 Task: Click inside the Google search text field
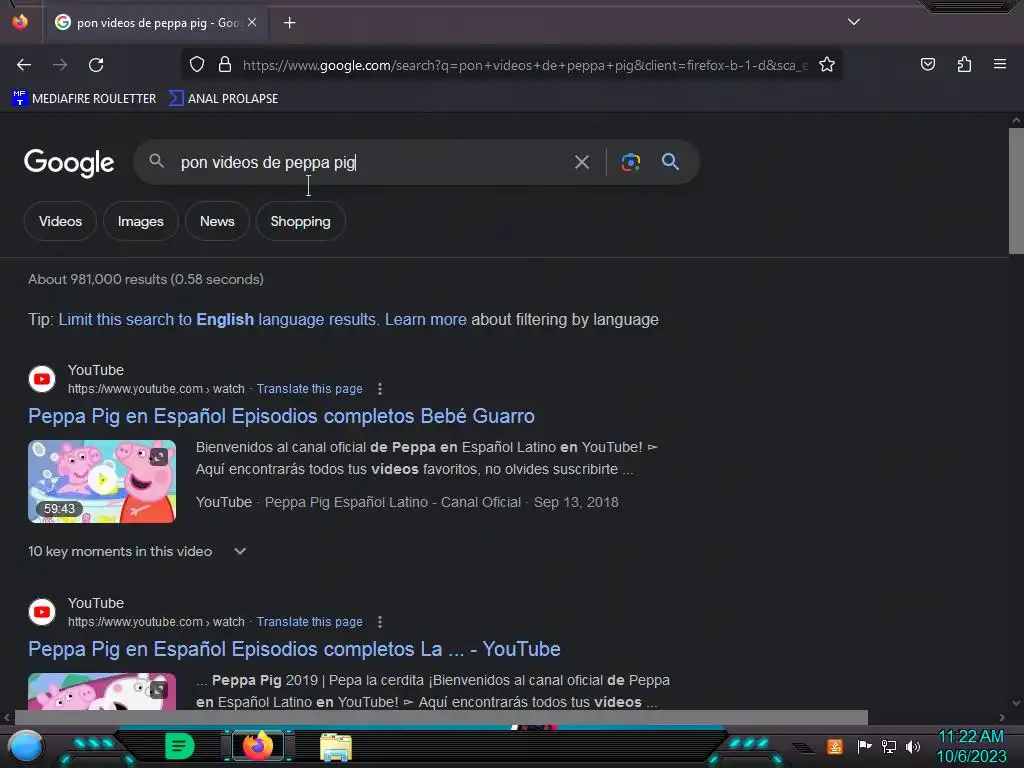click(x=369, y=162)
